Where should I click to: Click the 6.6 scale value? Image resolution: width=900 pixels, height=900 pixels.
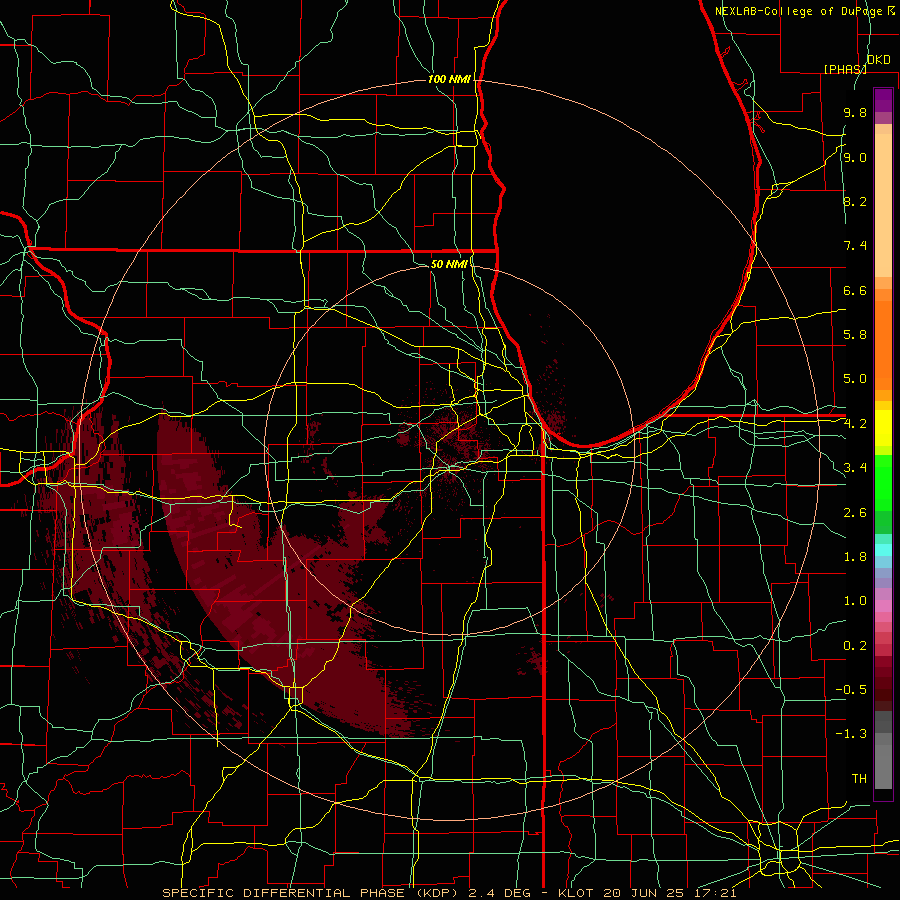point(855,290)
